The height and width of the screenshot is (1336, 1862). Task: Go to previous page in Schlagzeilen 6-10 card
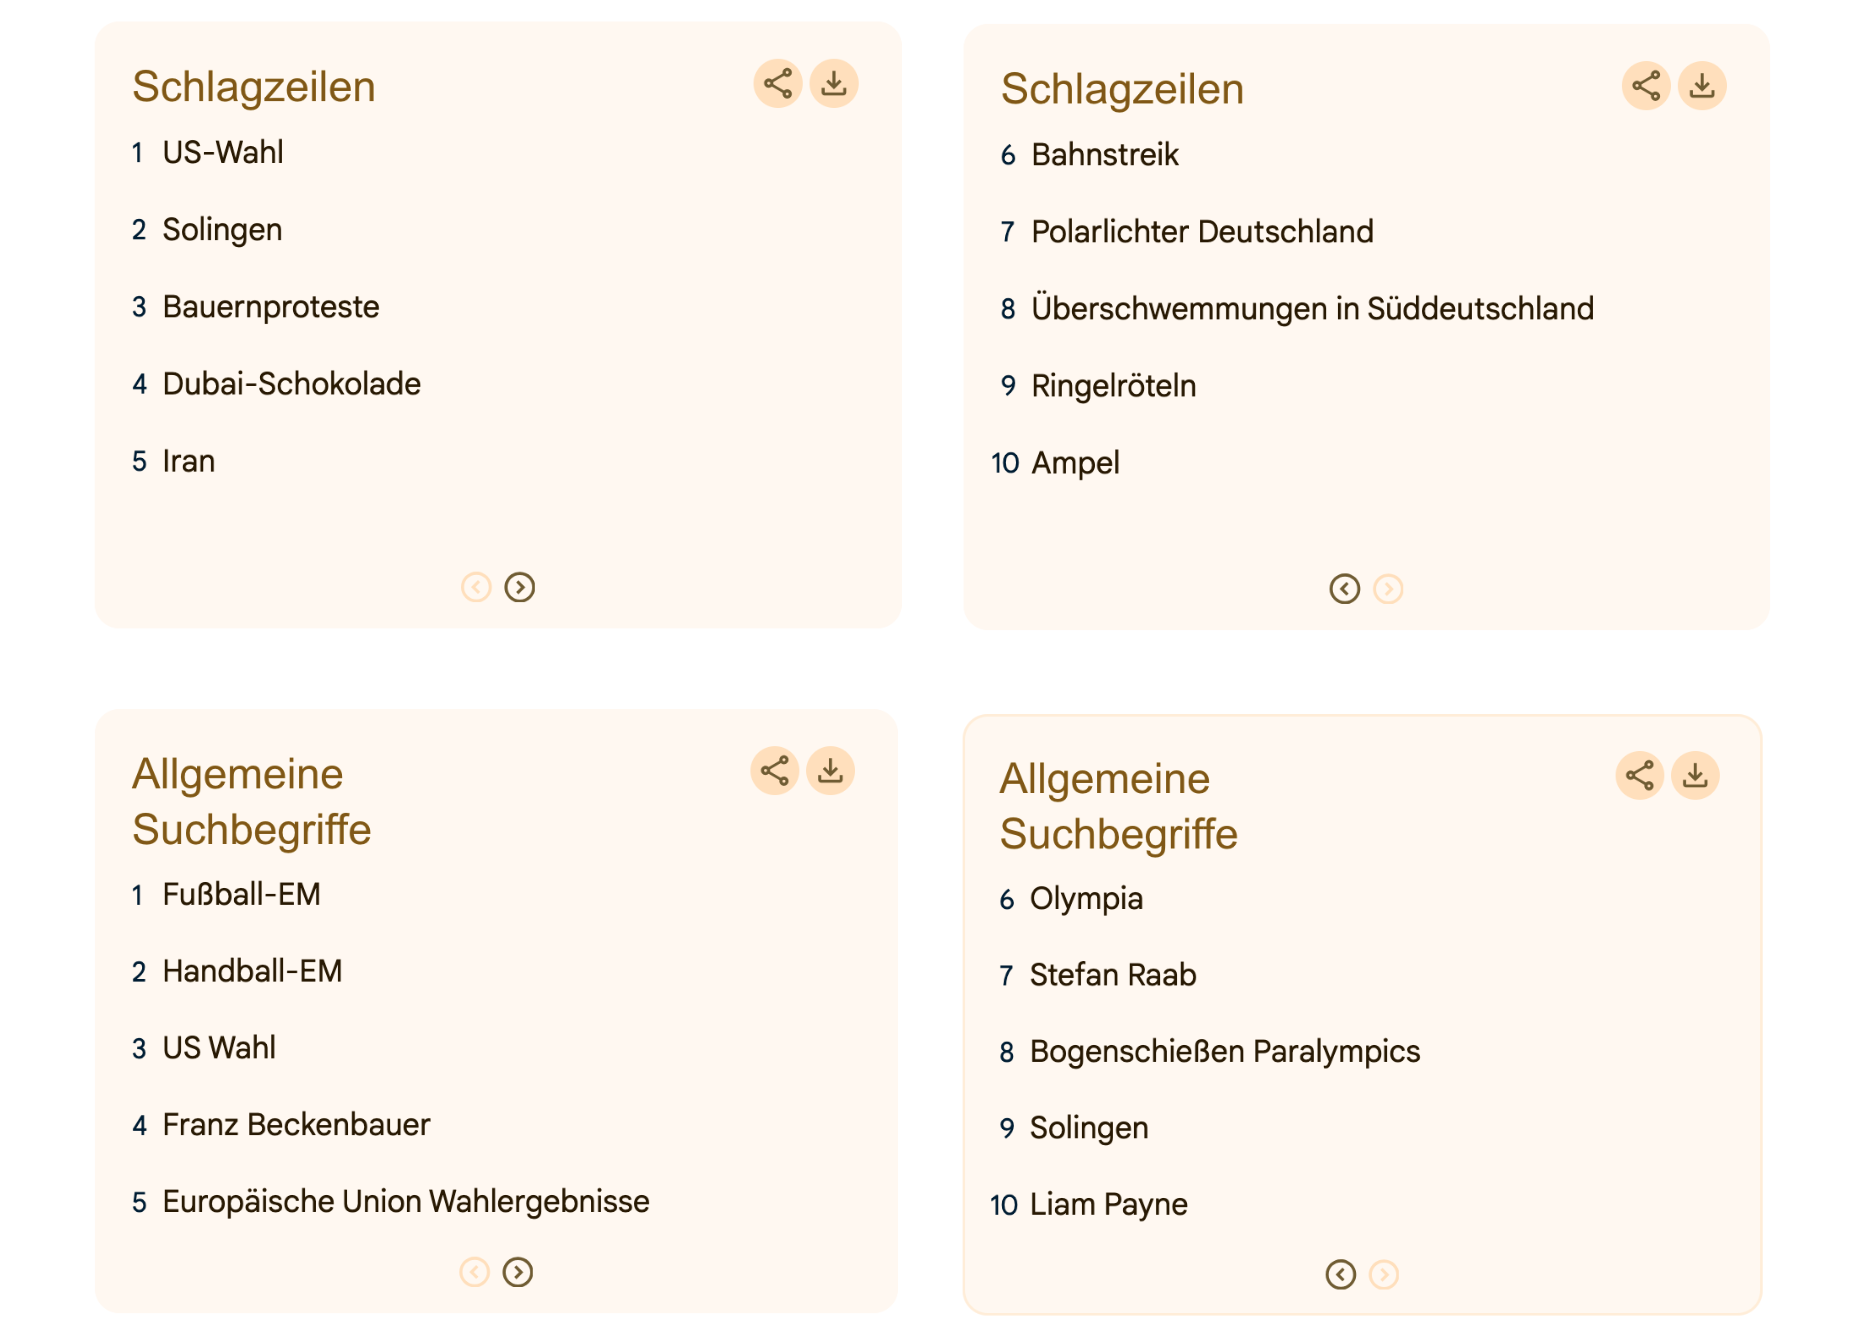point(1345,589)
